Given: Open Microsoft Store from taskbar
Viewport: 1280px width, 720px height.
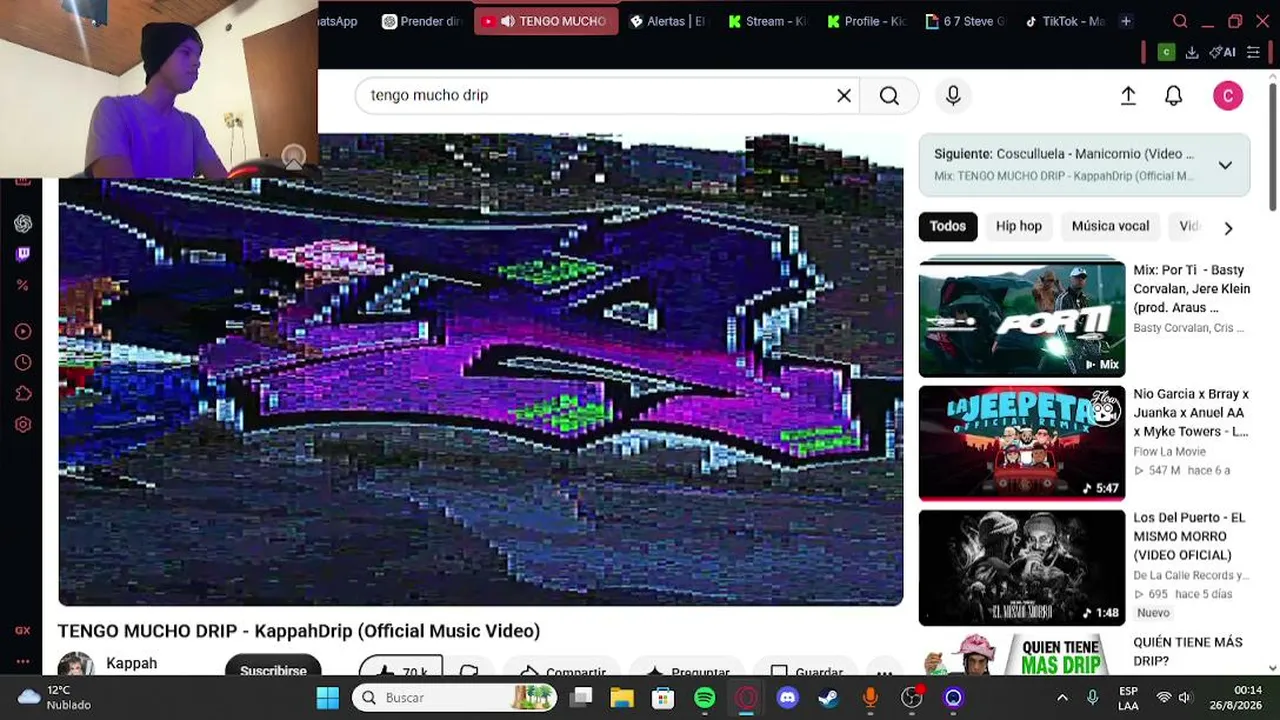Looking at the screenshot, I should point(663,697).
